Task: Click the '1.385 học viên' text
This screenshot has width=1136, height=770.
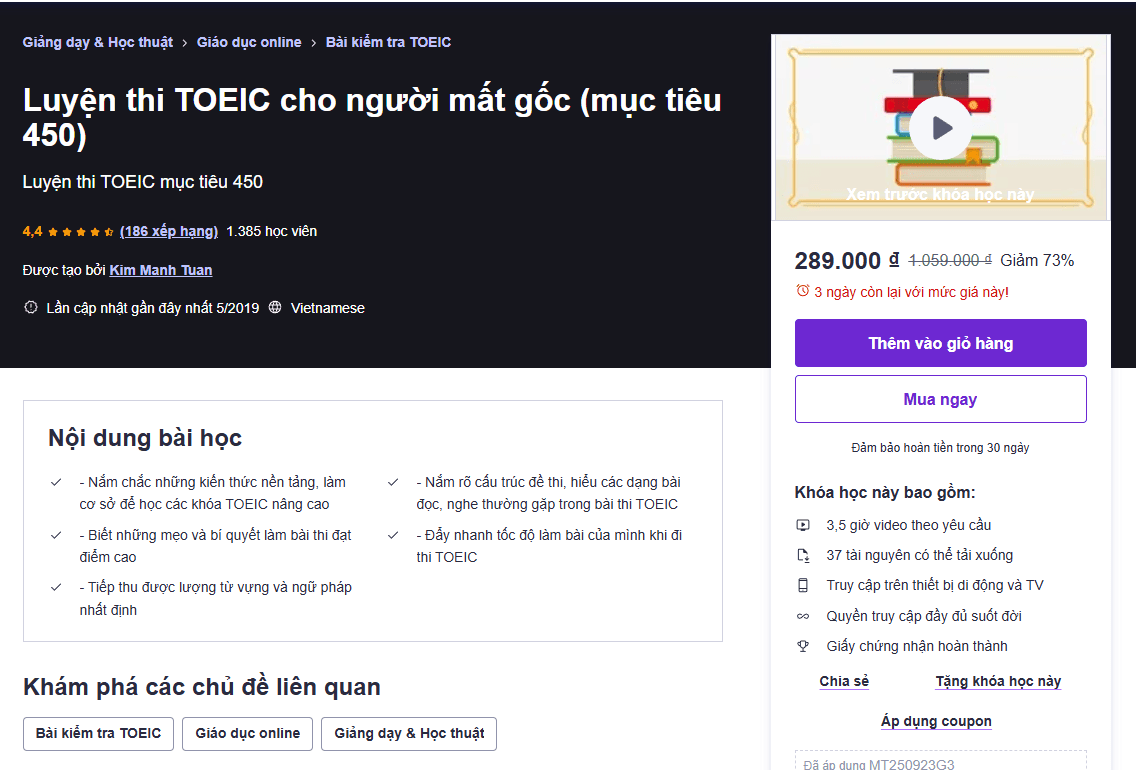Action: (x=272, y=231)
